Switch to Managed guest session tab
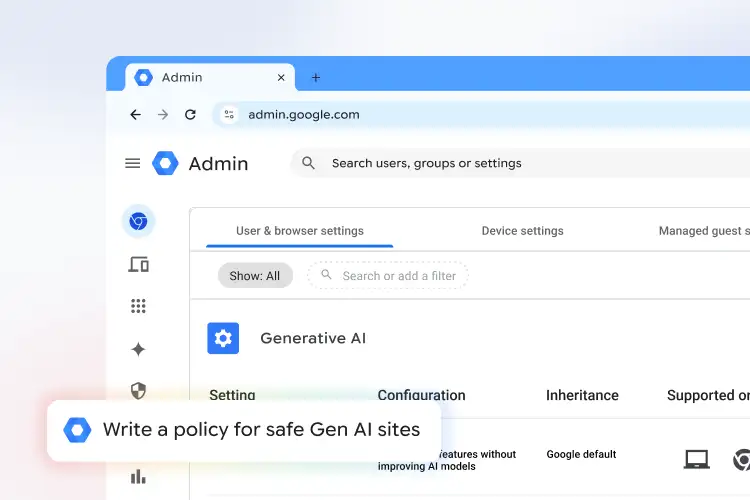Screen dimensions: 750x500 [704, 231]
